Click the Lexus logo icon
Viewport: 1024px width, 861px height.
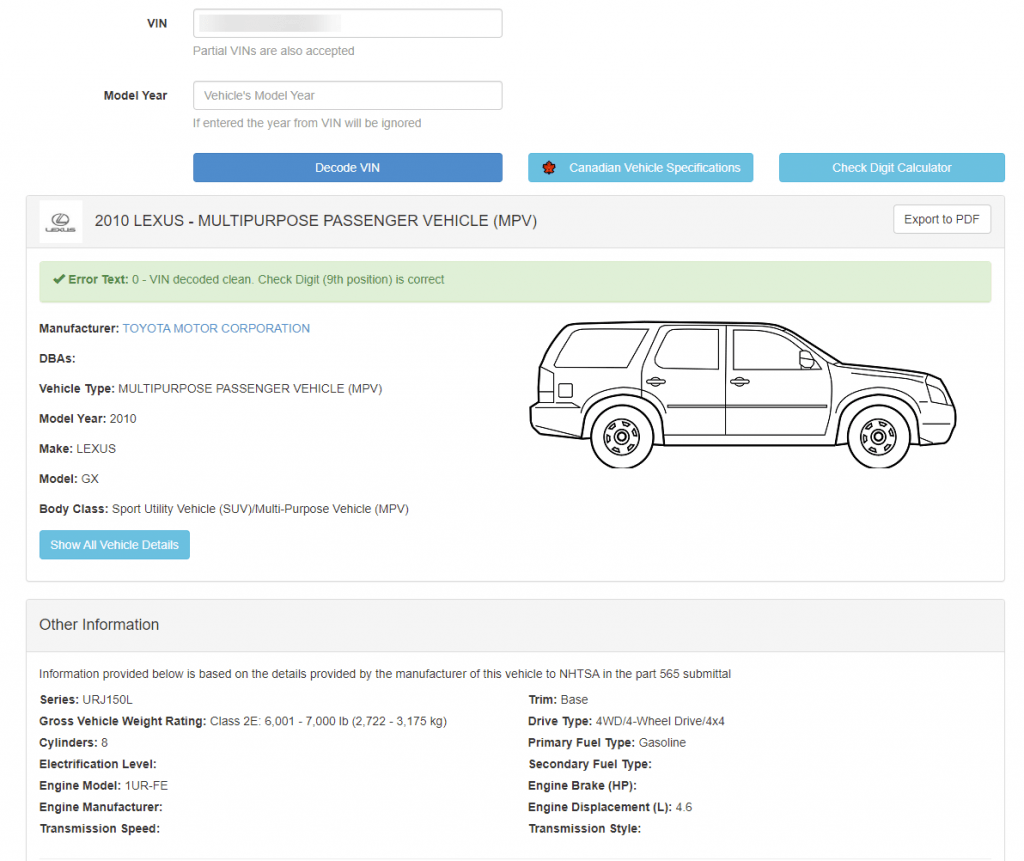tap(61, 222)
